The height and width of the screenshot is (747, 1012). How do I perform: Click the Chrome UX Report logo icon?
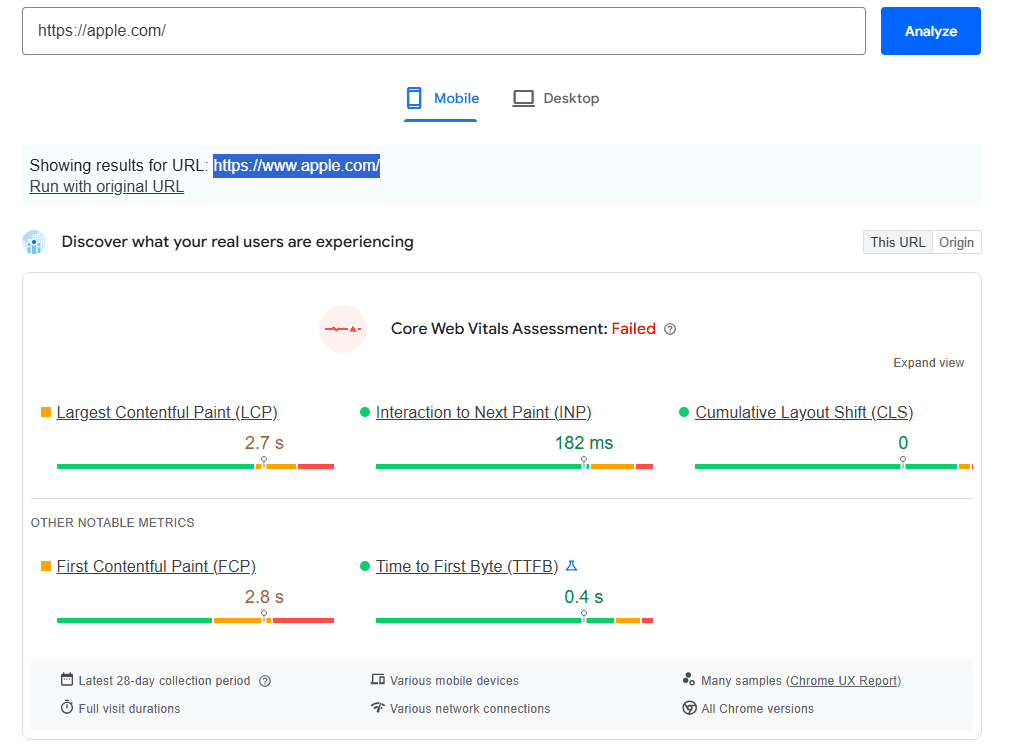click(x=34, y=241)
